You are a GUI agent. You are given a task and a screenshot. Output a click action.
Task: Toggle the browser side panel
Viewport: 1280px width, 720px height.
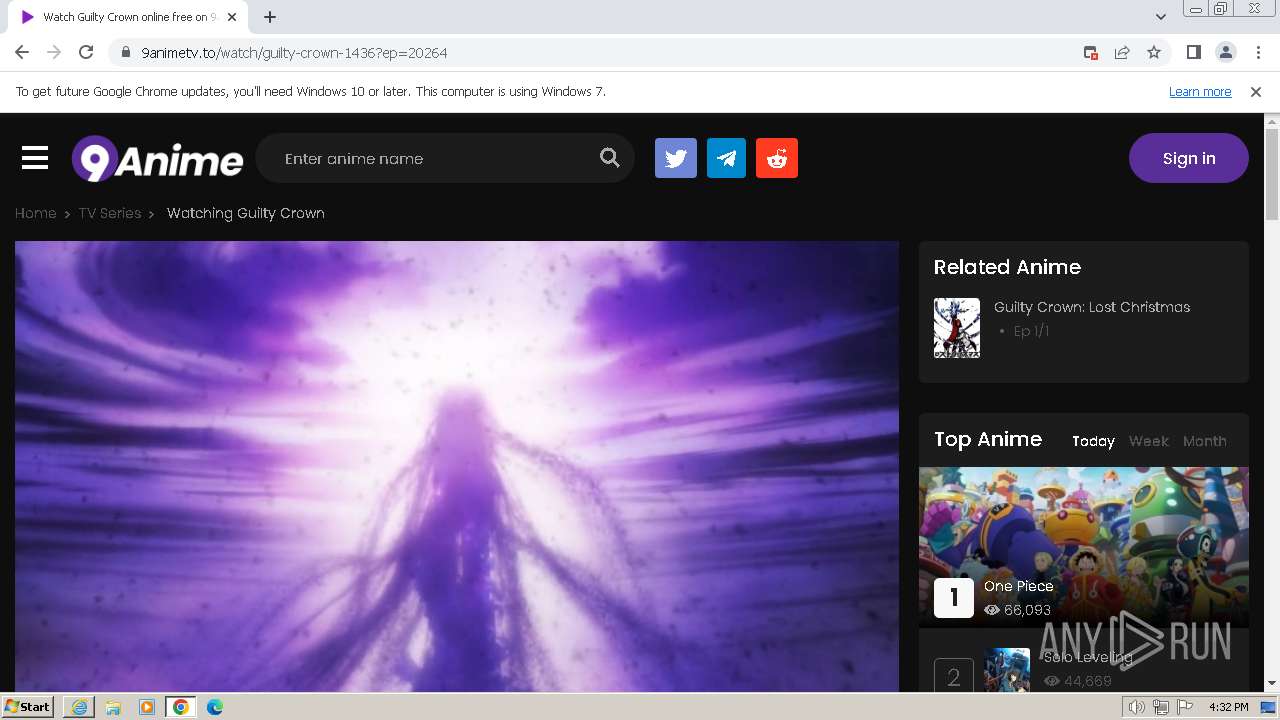1193,52
